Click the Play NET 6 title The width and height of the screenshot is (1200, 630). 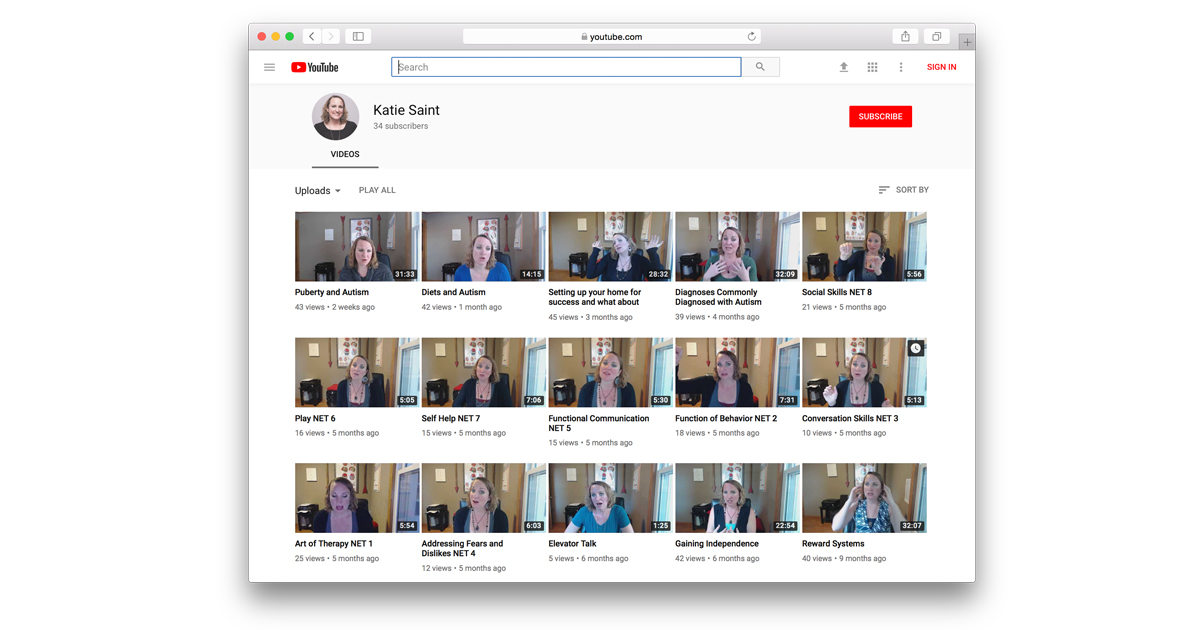click(315, 419)
